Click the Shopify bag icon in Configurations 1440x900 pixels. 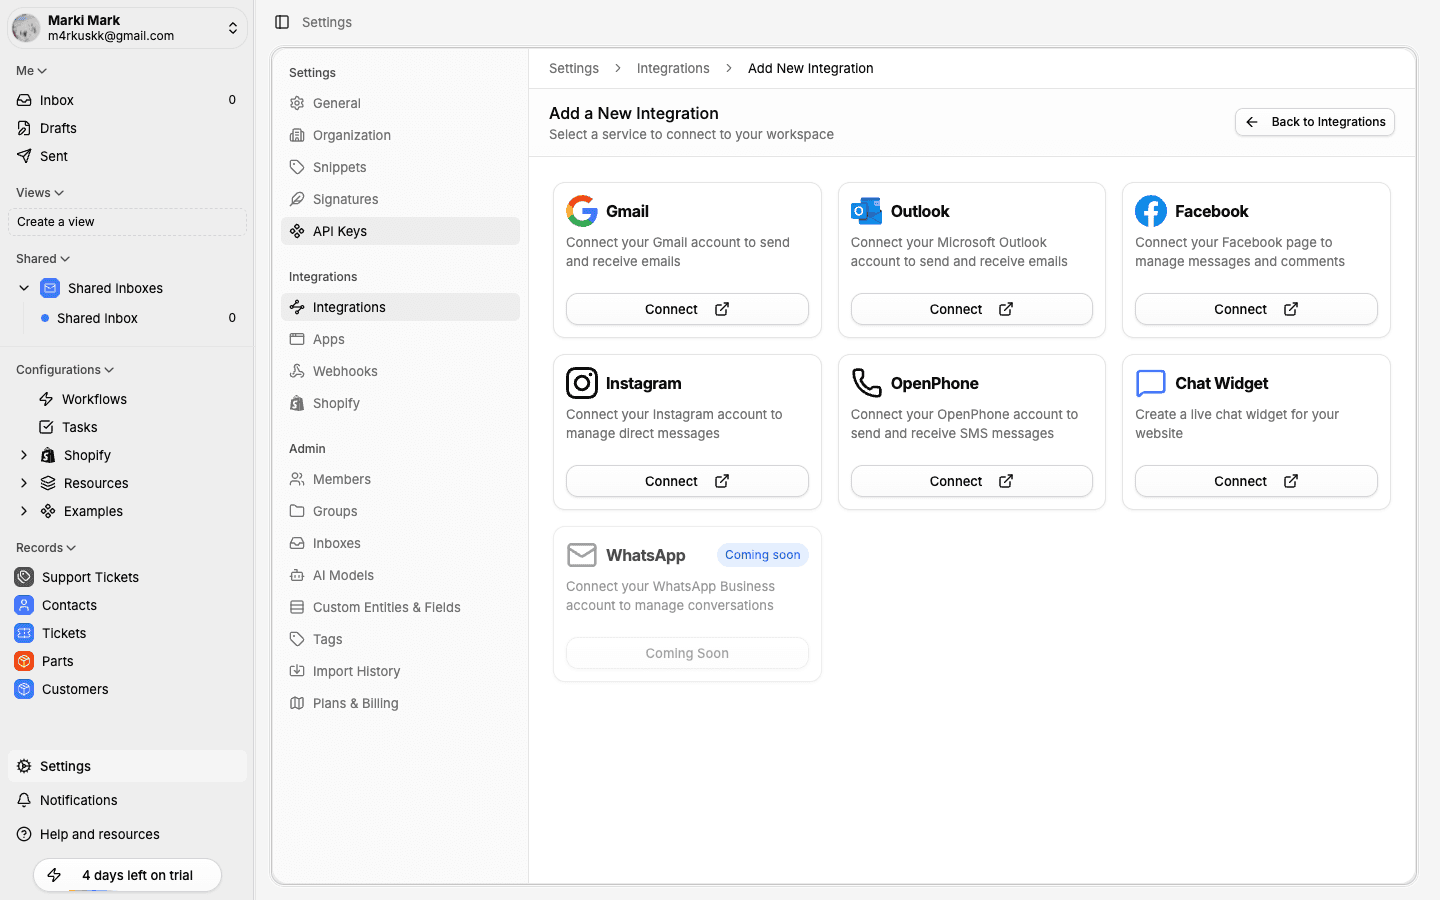(x=48, y=455)
